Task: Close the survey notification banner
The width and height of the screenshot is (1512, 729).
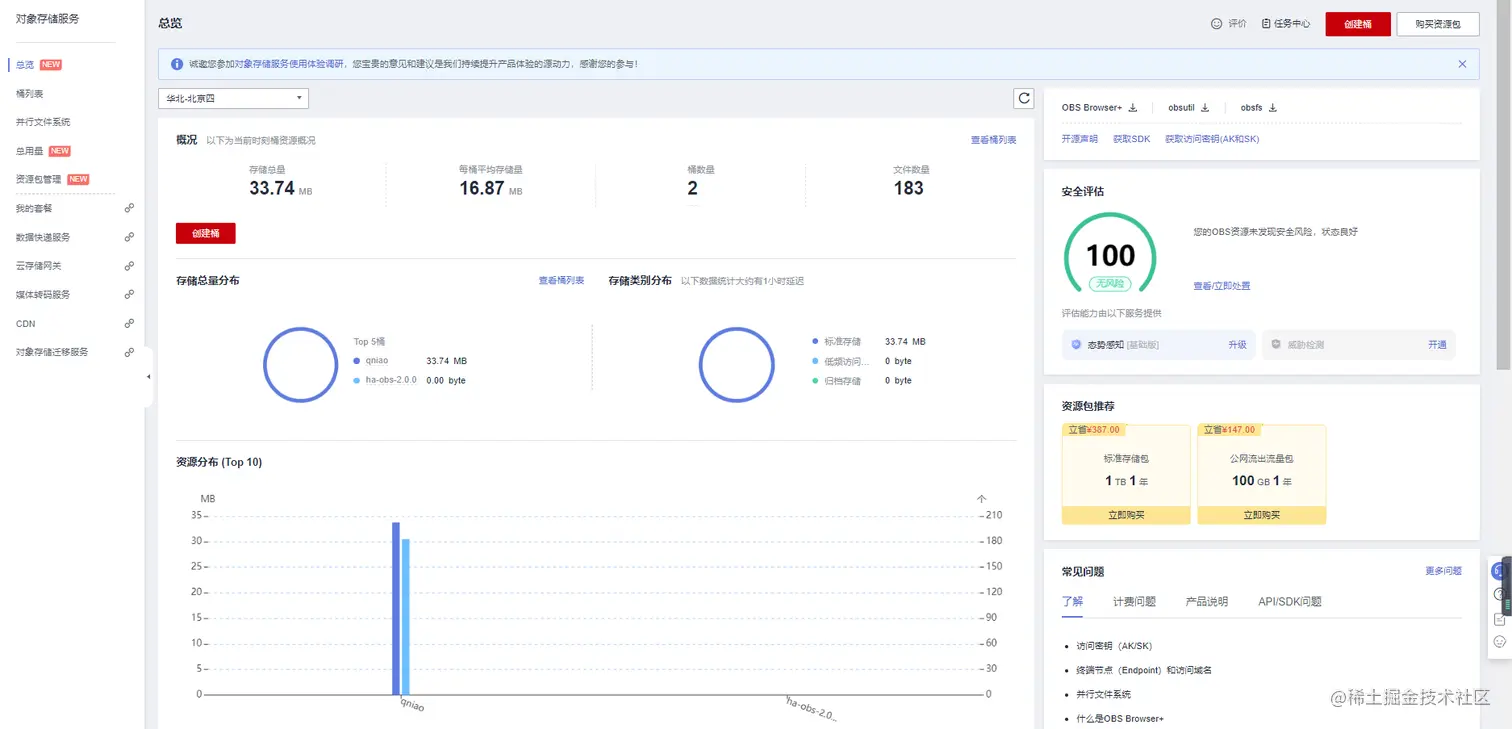Action: pyautogui.click(x=1462, y=64)
